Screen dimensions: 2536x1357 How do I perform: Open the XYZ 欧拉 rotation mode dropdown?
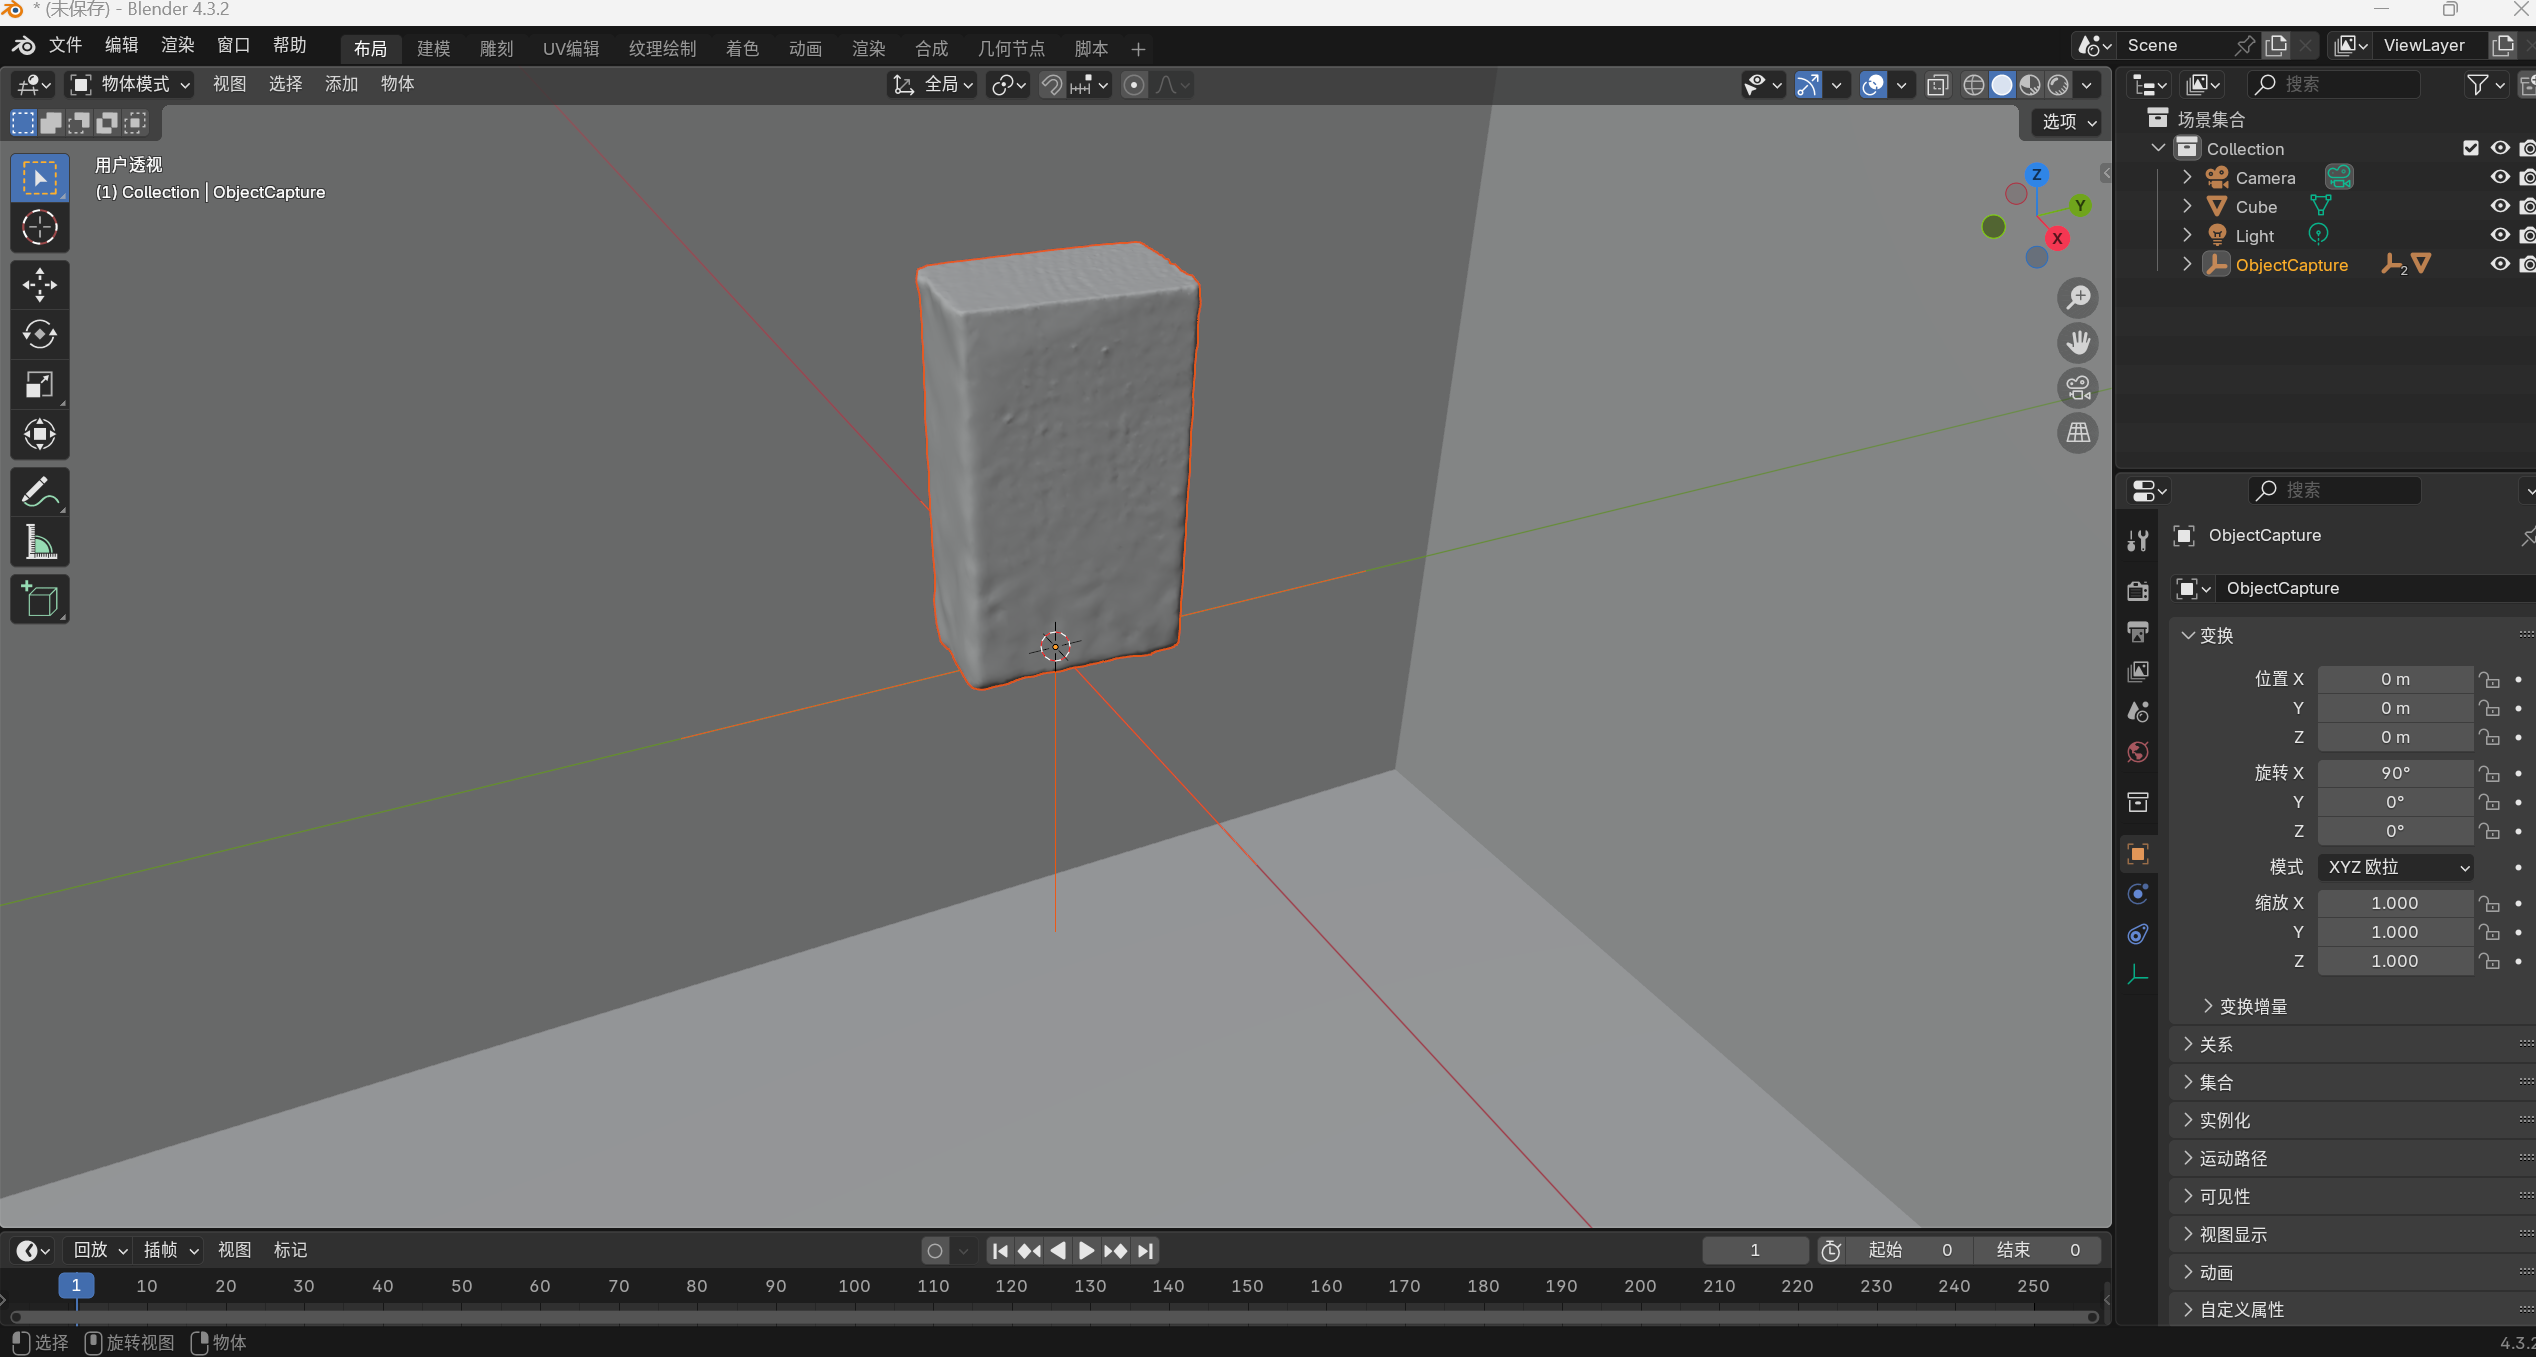2396,867
